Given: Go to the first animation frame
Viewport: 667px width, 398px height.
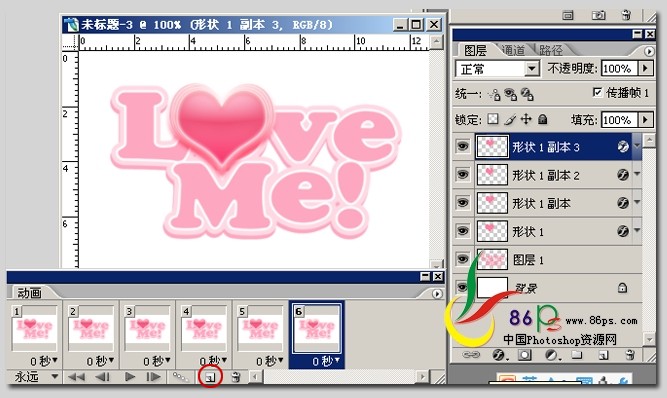Looking at the screenshot, I should 77,377.
